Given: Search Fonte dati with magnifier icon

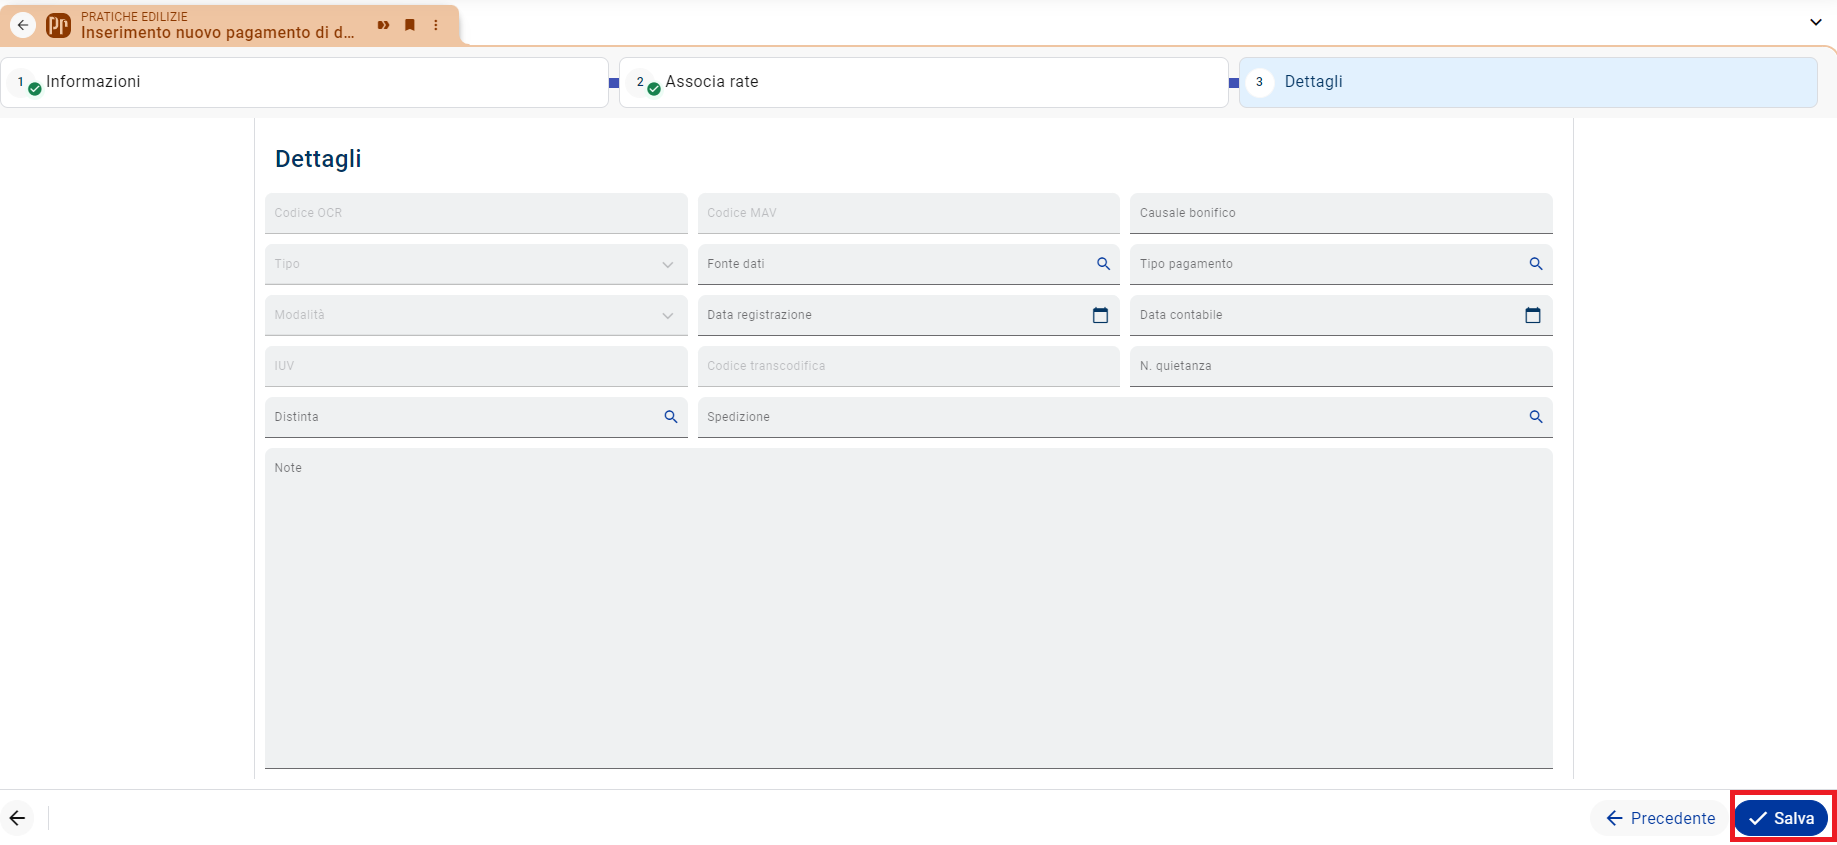Looking at the screenshot, I should 1103,264.
